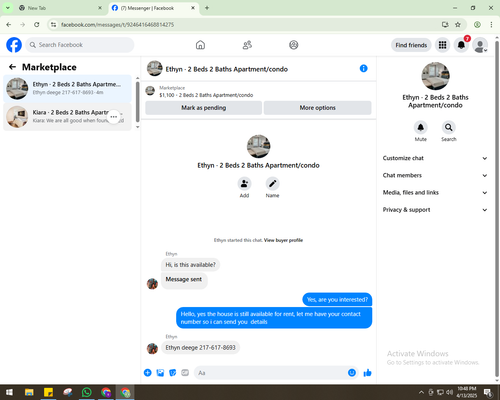Open the menu grid icon
The image size is (500, 400).
442,45
